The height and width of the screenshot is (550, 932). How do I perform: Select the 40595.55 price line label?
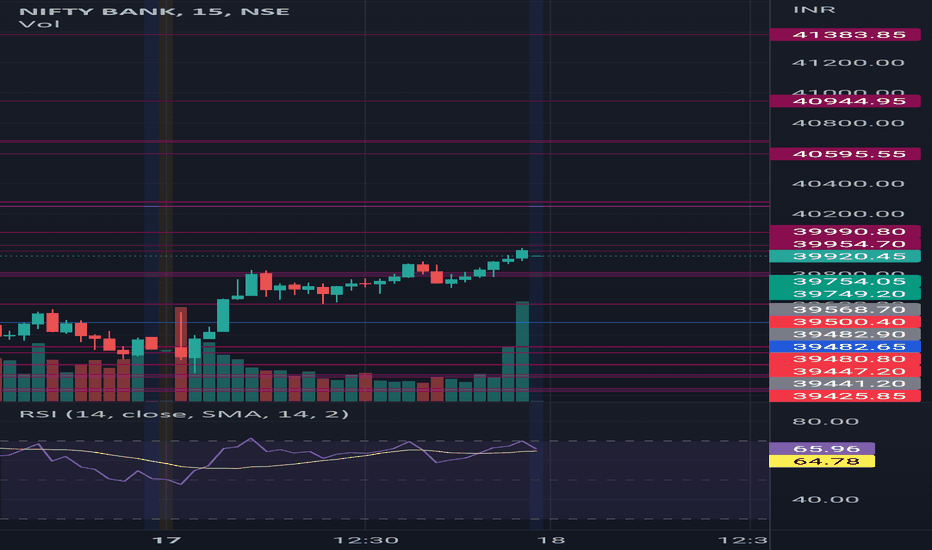pyautogui.click(x=845, y=155)
